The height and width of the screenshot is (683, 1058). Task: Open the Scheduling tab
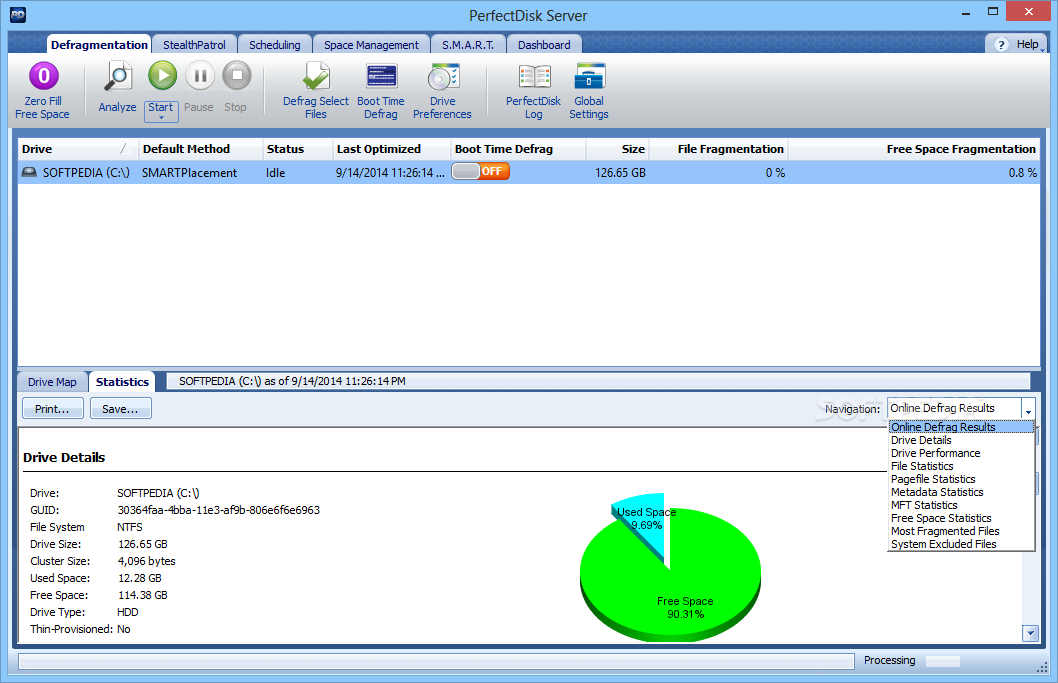[x=275, y=45]
